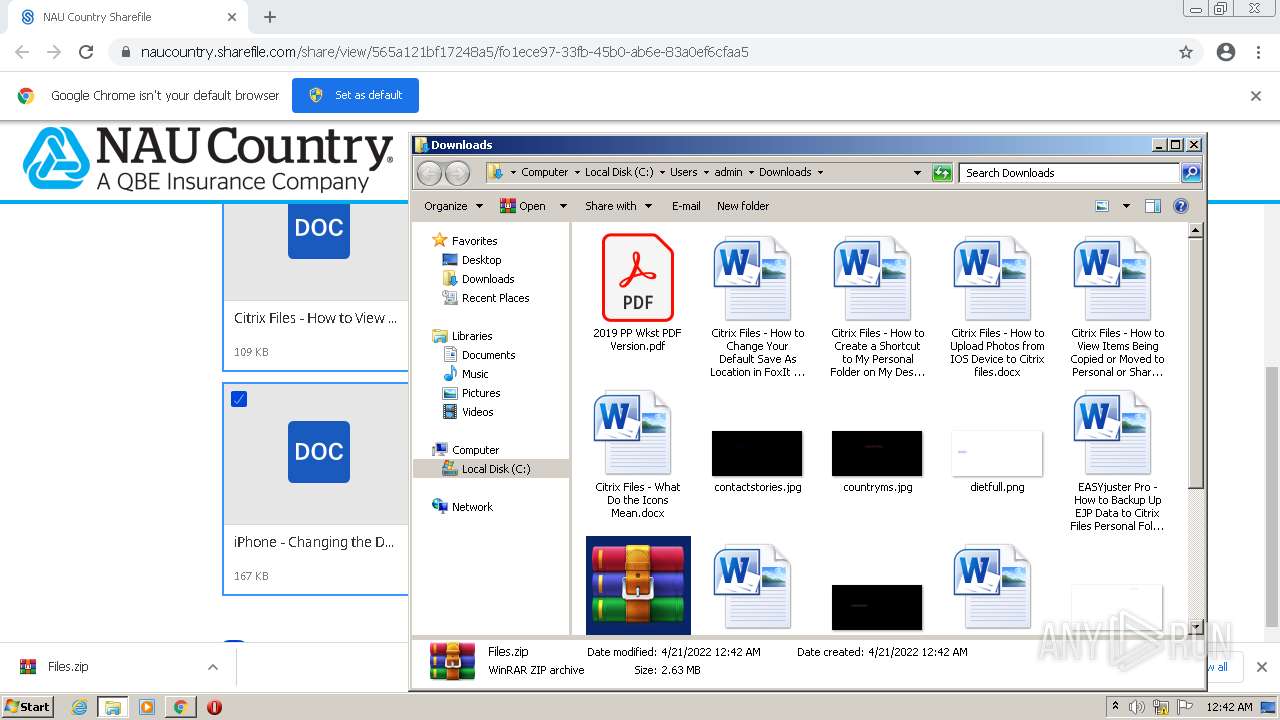The height and width of the screenshot is (720, 1280).
Task: Click Users in the address breadcrumb
Action: tap(683, 172)
